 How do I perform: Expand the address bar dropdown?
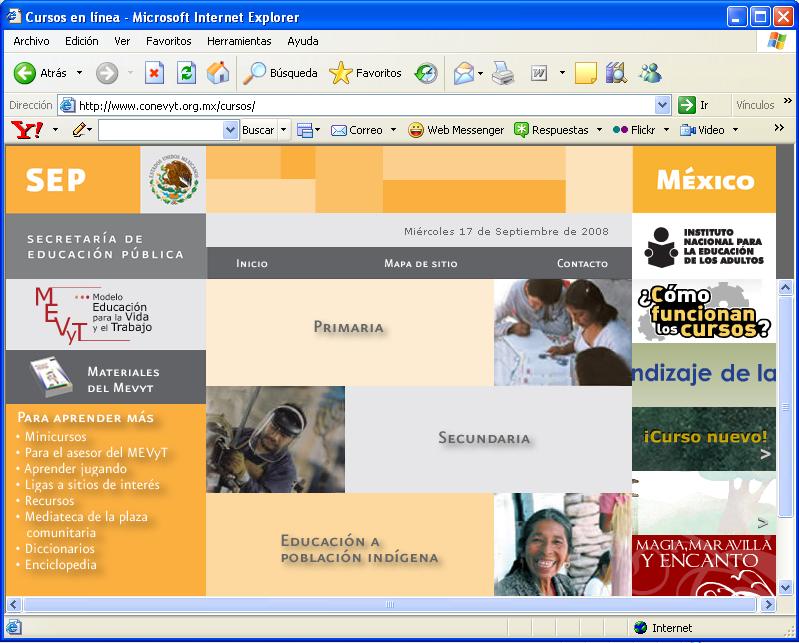[x=663, y=105]
